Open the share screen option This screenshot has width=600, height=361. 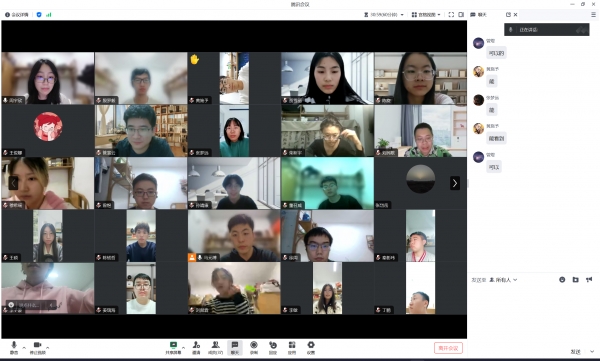click(173, 347)
